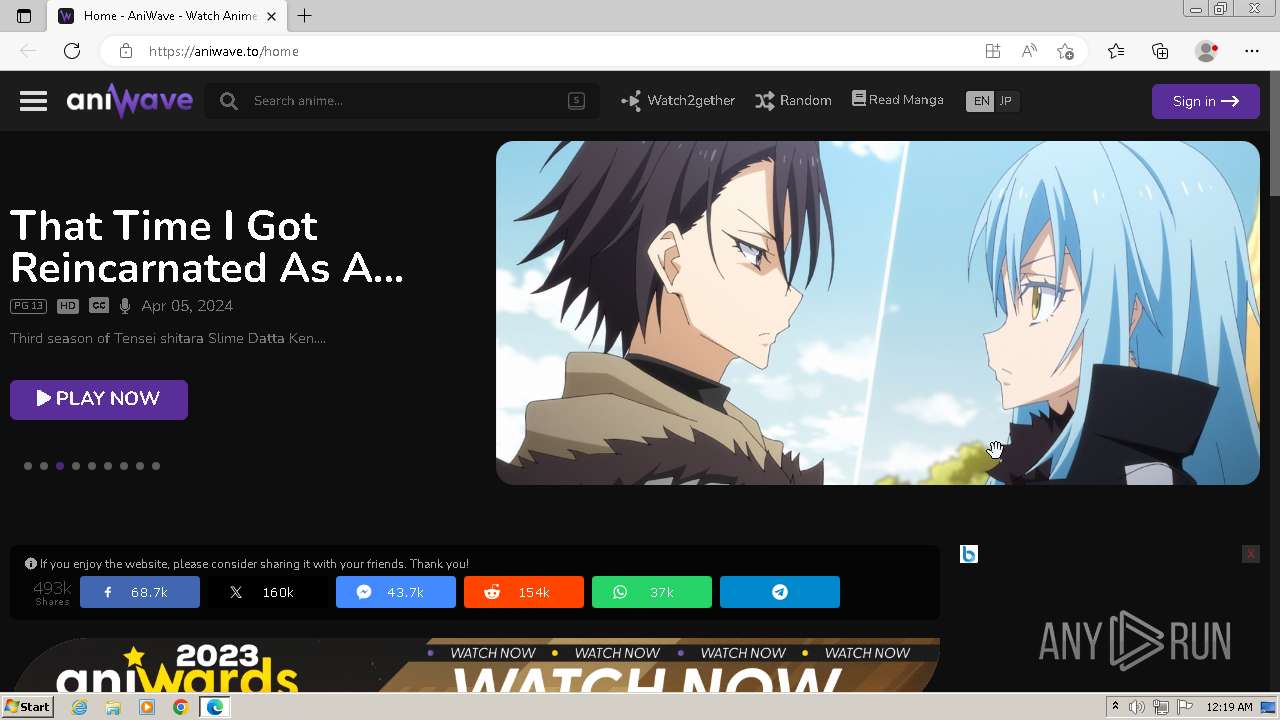Open Internet Explorer from taskbar
Image resolution: width=1280 pixels, height=720 pixels.
tap(80, 707)
